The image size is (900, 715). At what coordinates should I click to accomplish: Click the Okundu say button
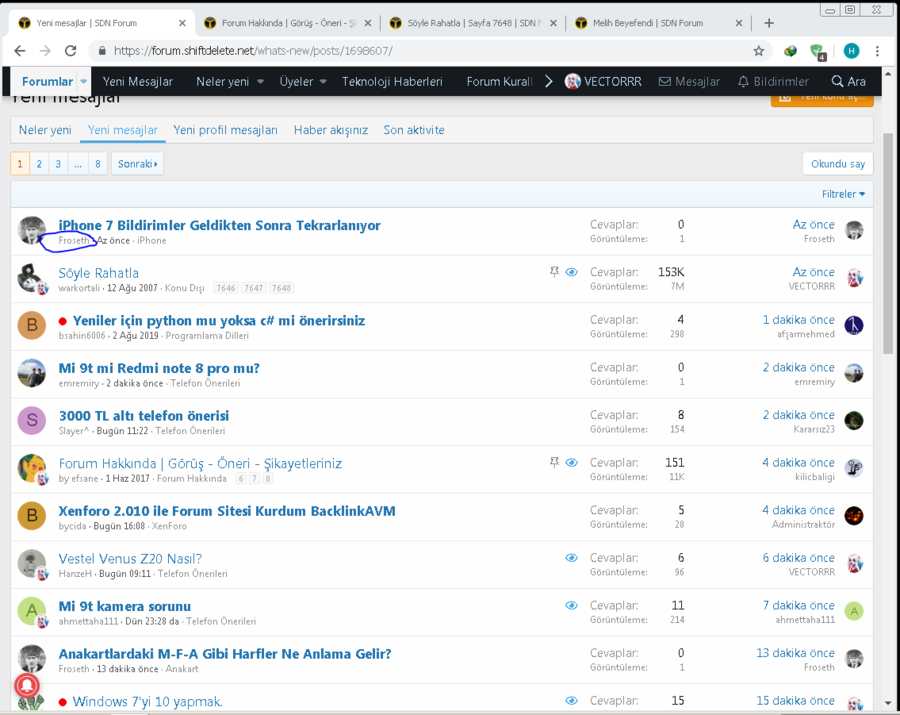tap(837, 164)
